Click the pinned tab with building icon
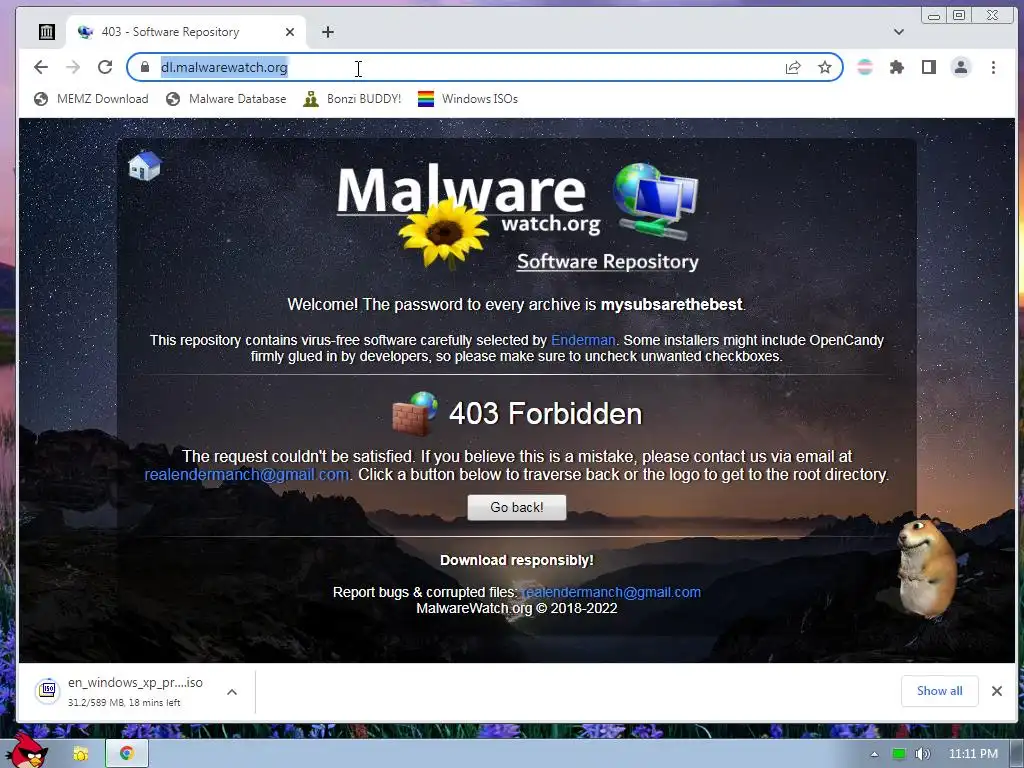The height and width of the screenshot is (768, 1024). click(46, 31)
